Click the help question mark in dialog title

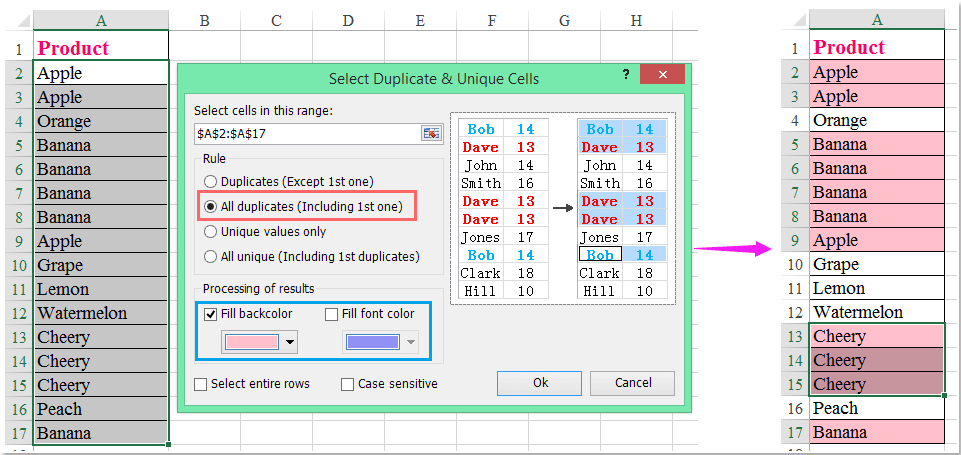click(625, 76)
